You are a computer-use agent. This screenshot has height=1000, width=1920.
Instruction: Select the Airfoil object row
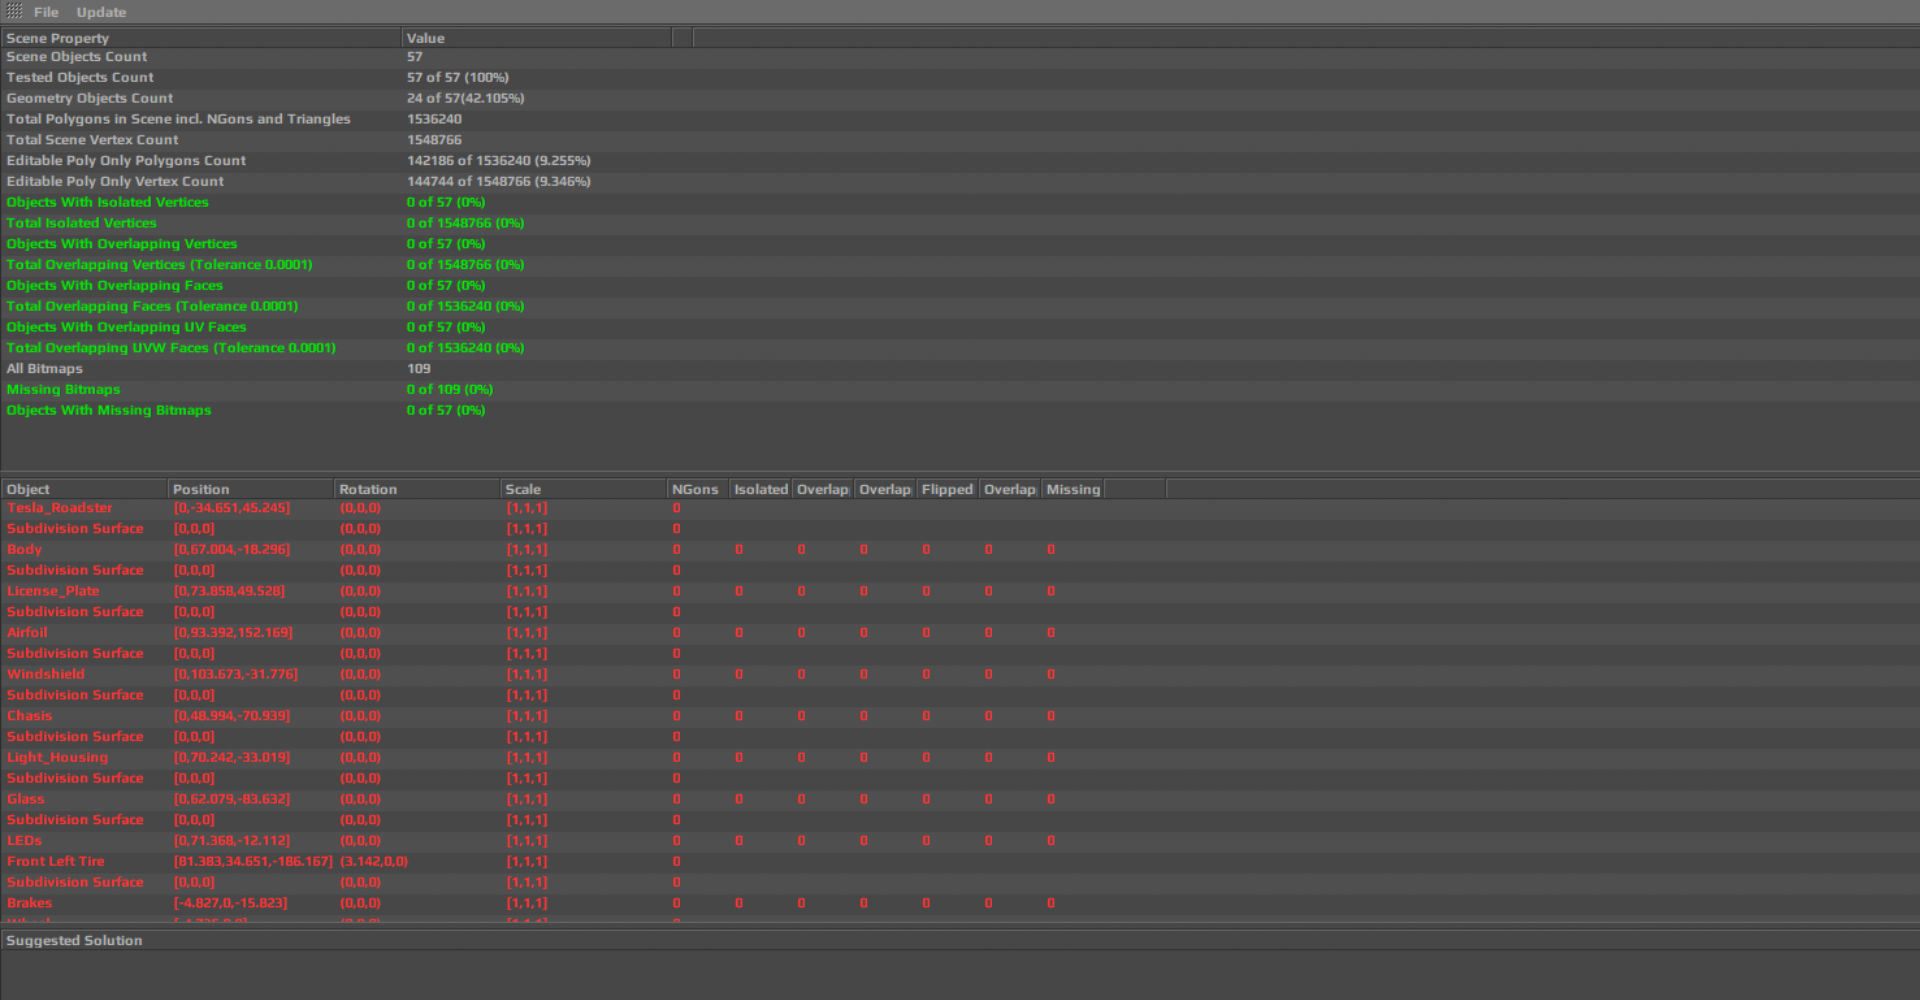[x=960, y=632]
